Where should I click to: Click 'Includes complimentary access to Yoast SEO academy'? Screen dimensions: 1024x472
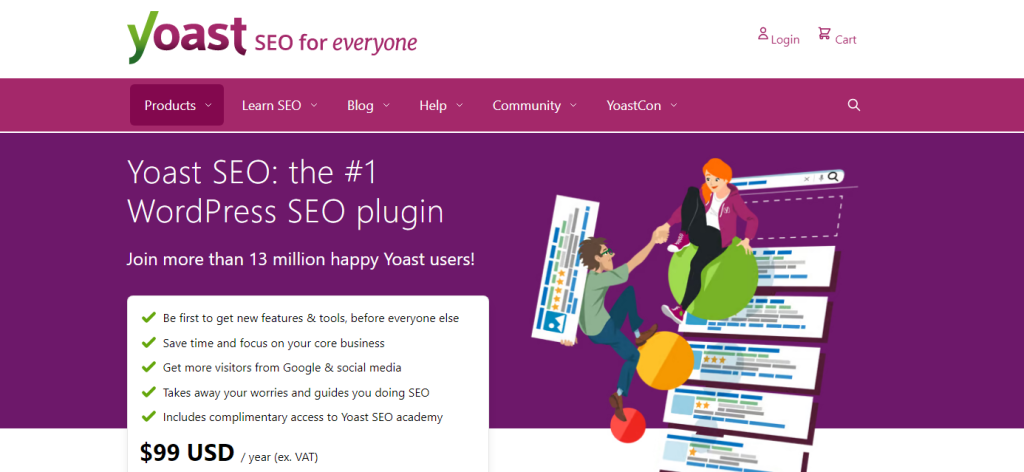pos(303,417)
